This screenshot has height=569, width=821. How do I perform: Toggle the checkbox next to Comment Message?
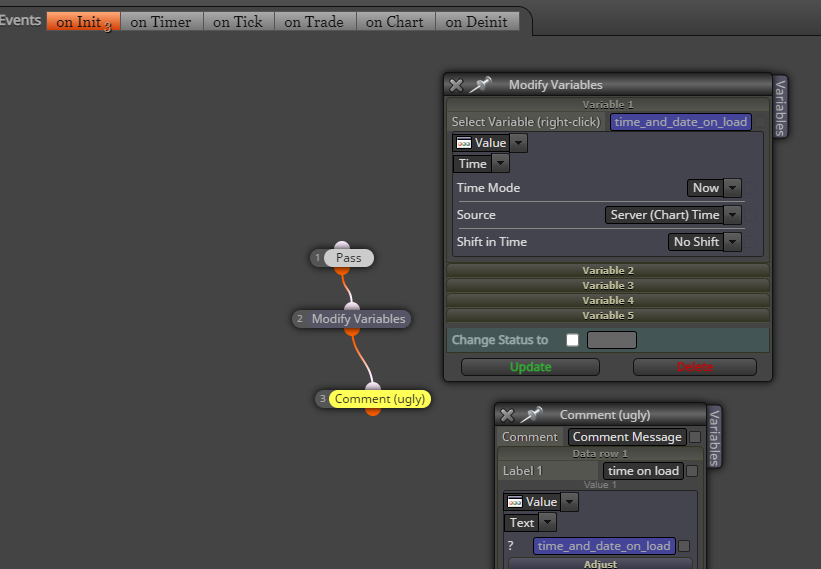click(695, 437)
